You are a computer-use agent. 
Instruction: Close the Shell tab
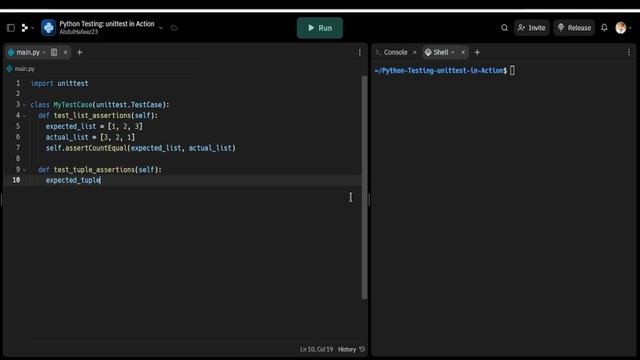(463, 52)
